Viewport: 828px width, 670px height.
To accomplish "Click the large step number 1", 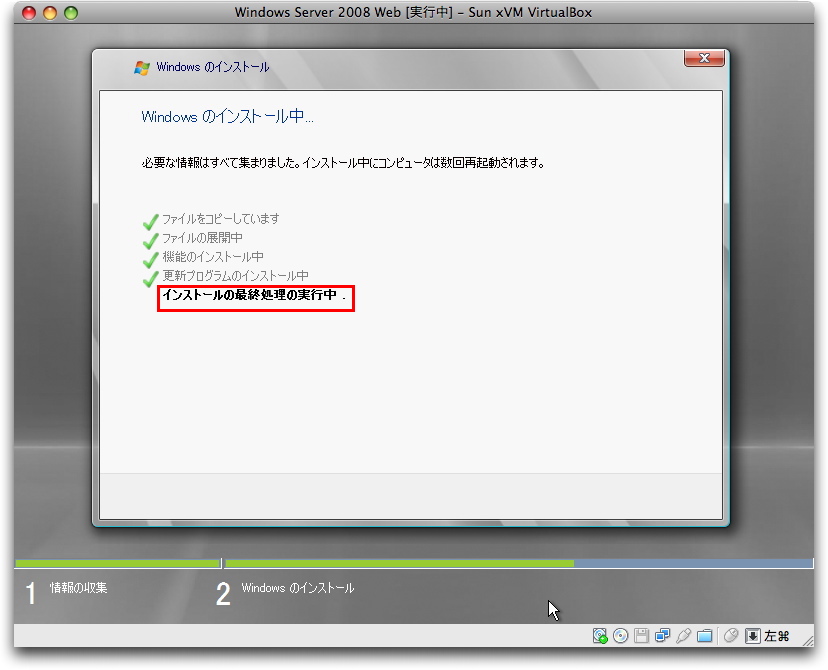I will pos(31,593).
